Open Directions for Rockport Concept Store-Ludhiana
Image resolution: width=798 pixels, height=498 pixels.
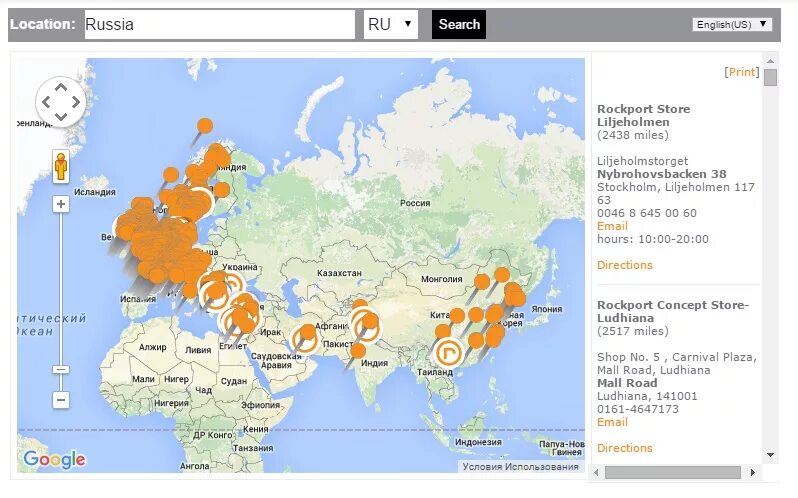click(624, 448)
